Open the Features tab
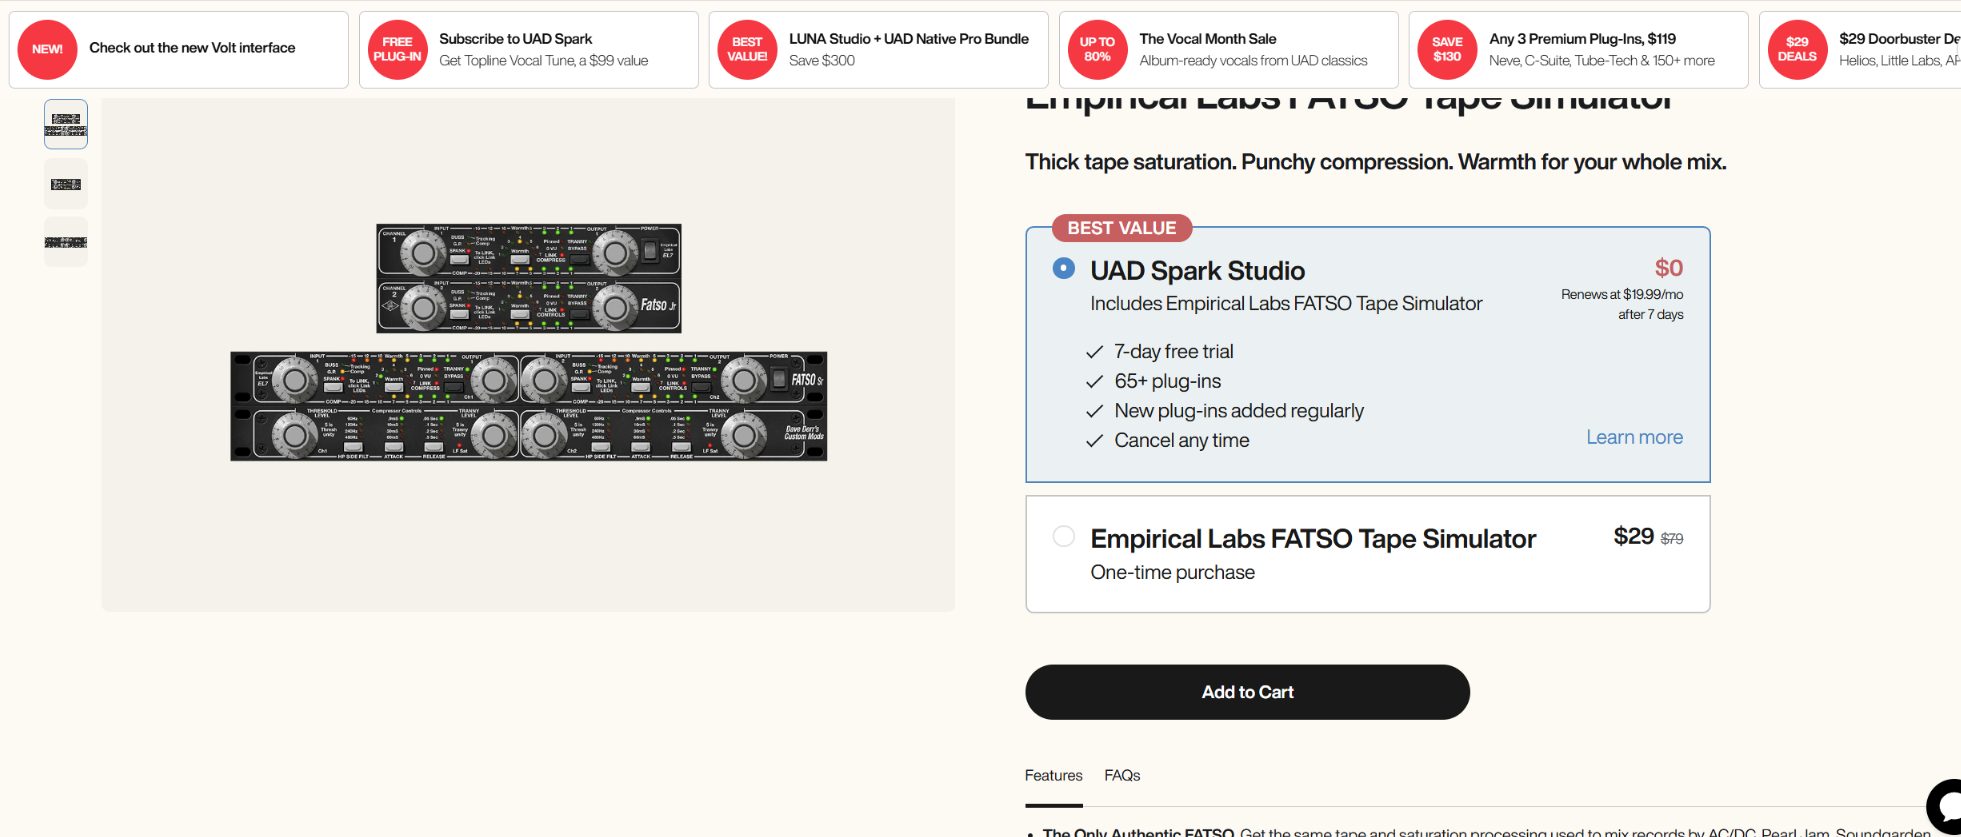The image size is (1961, 837). 1053,775
